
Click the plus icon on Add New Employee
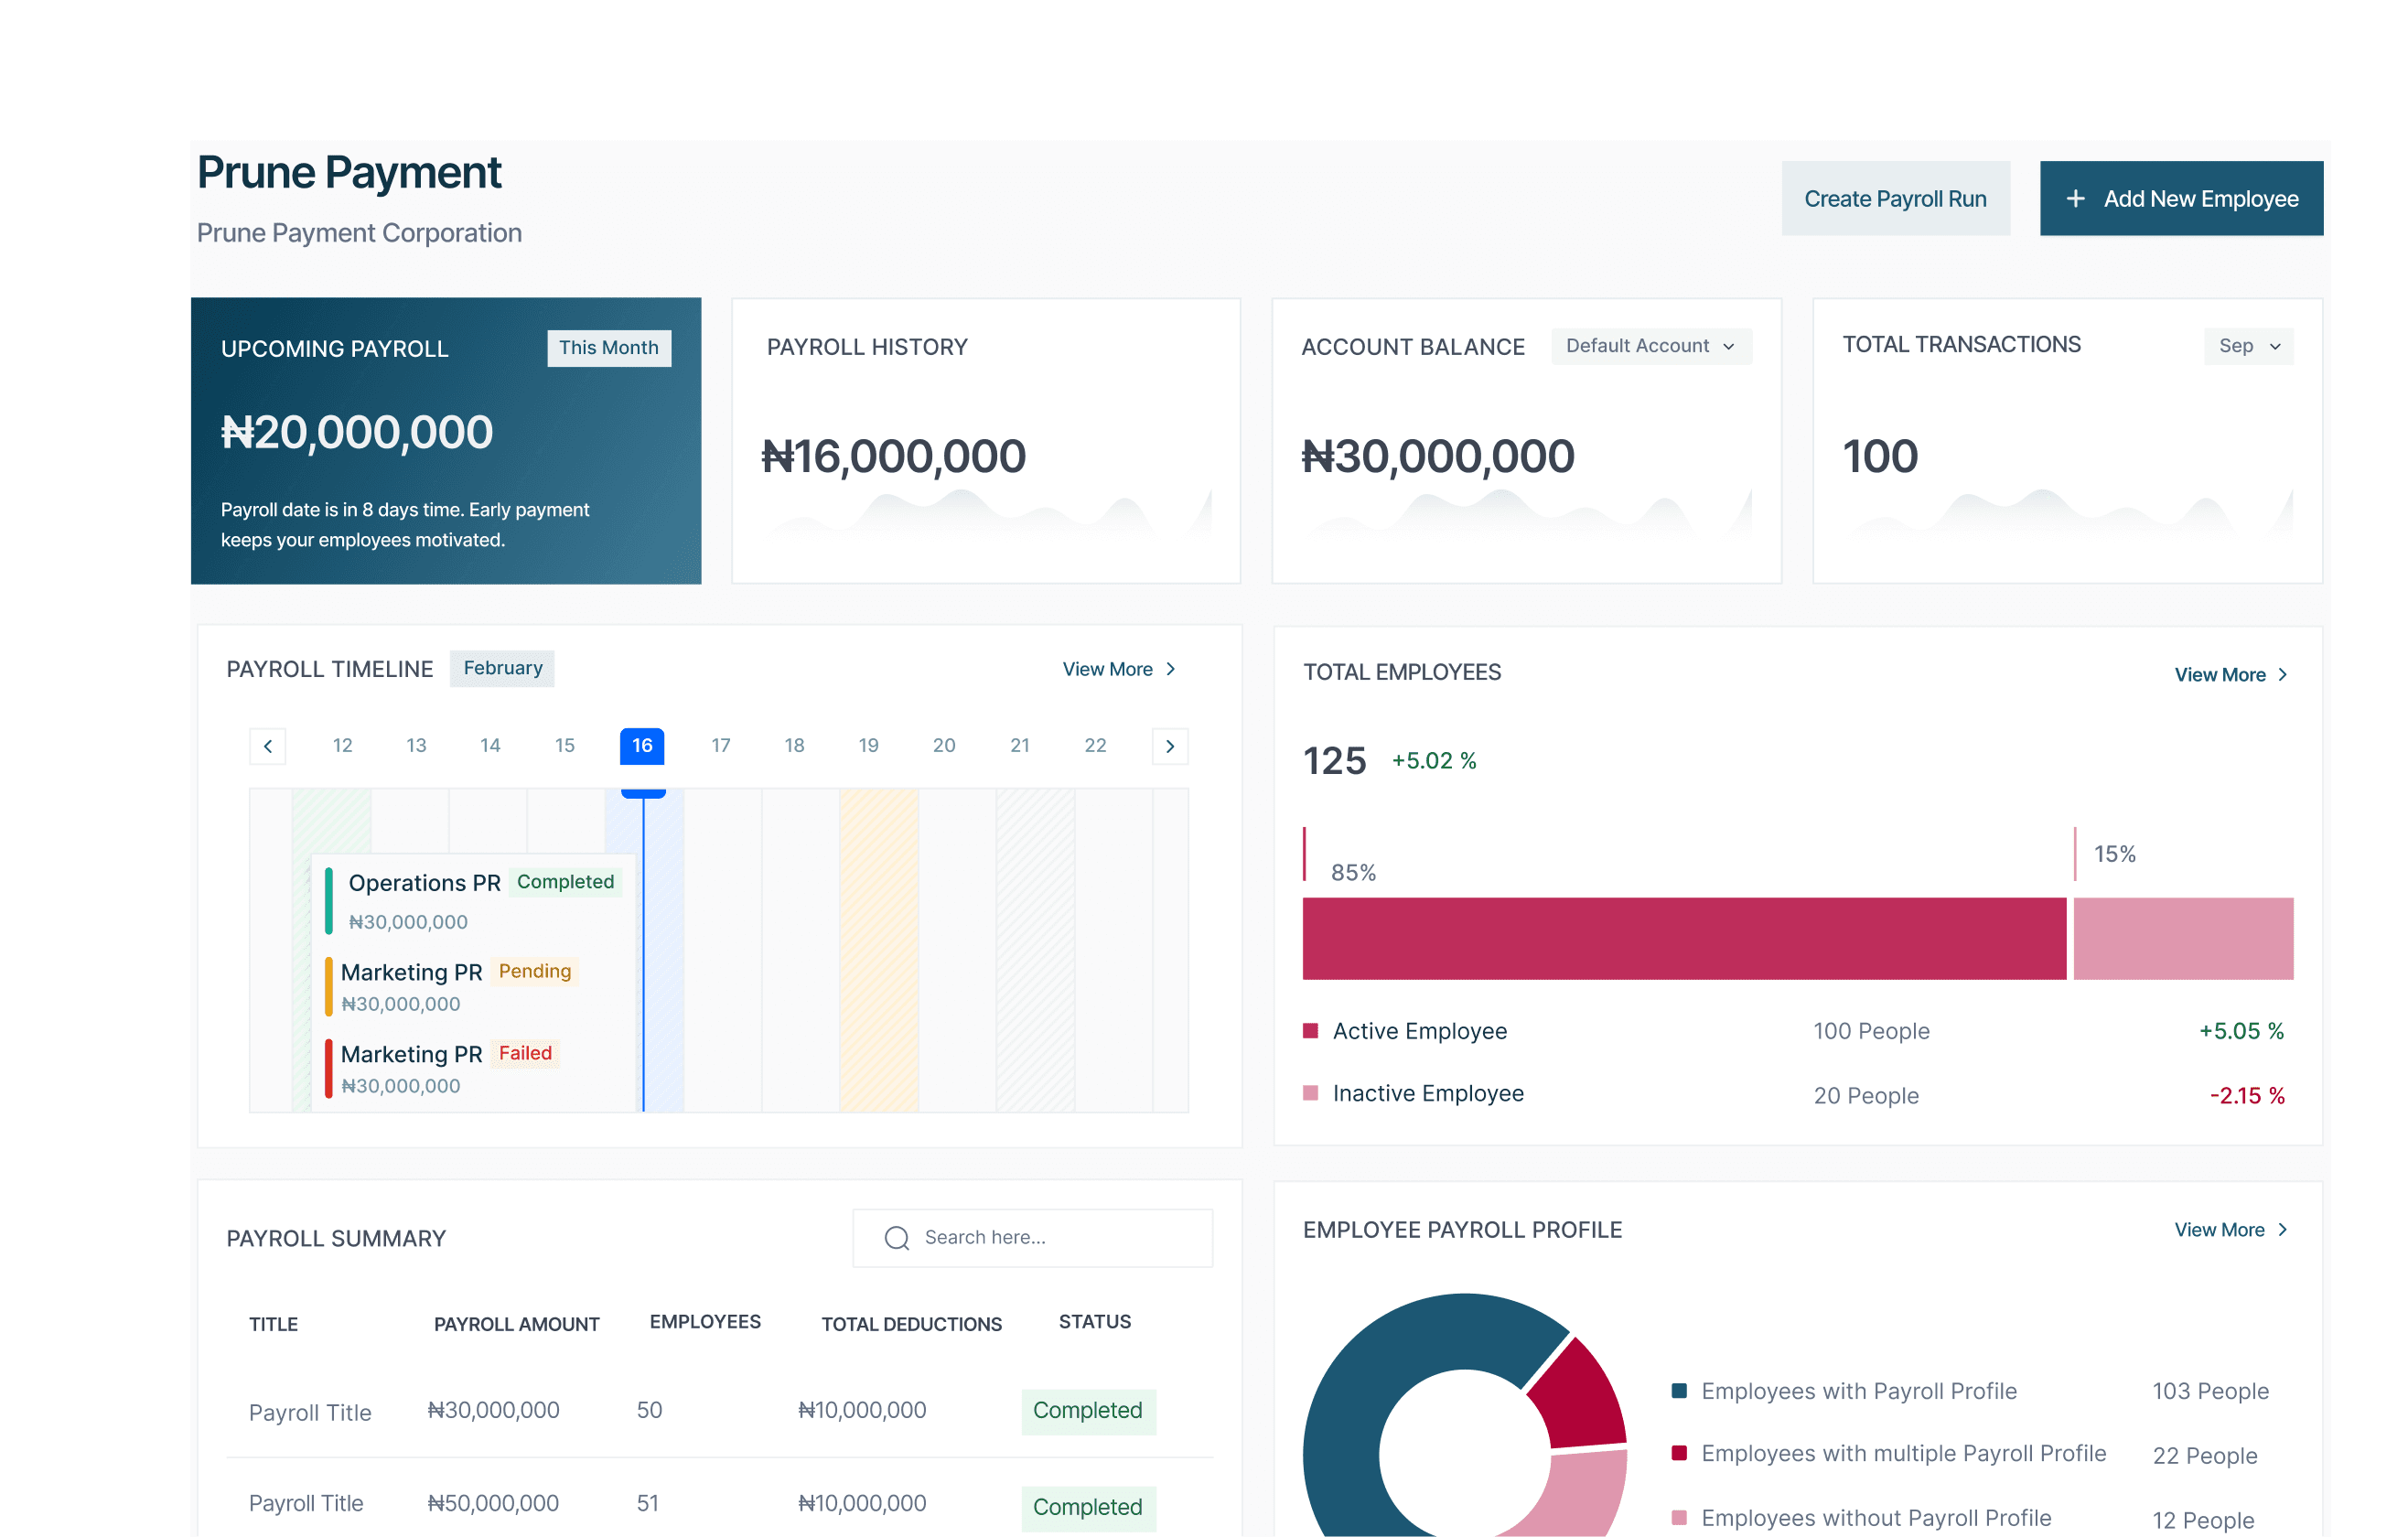click(2075, 199)
